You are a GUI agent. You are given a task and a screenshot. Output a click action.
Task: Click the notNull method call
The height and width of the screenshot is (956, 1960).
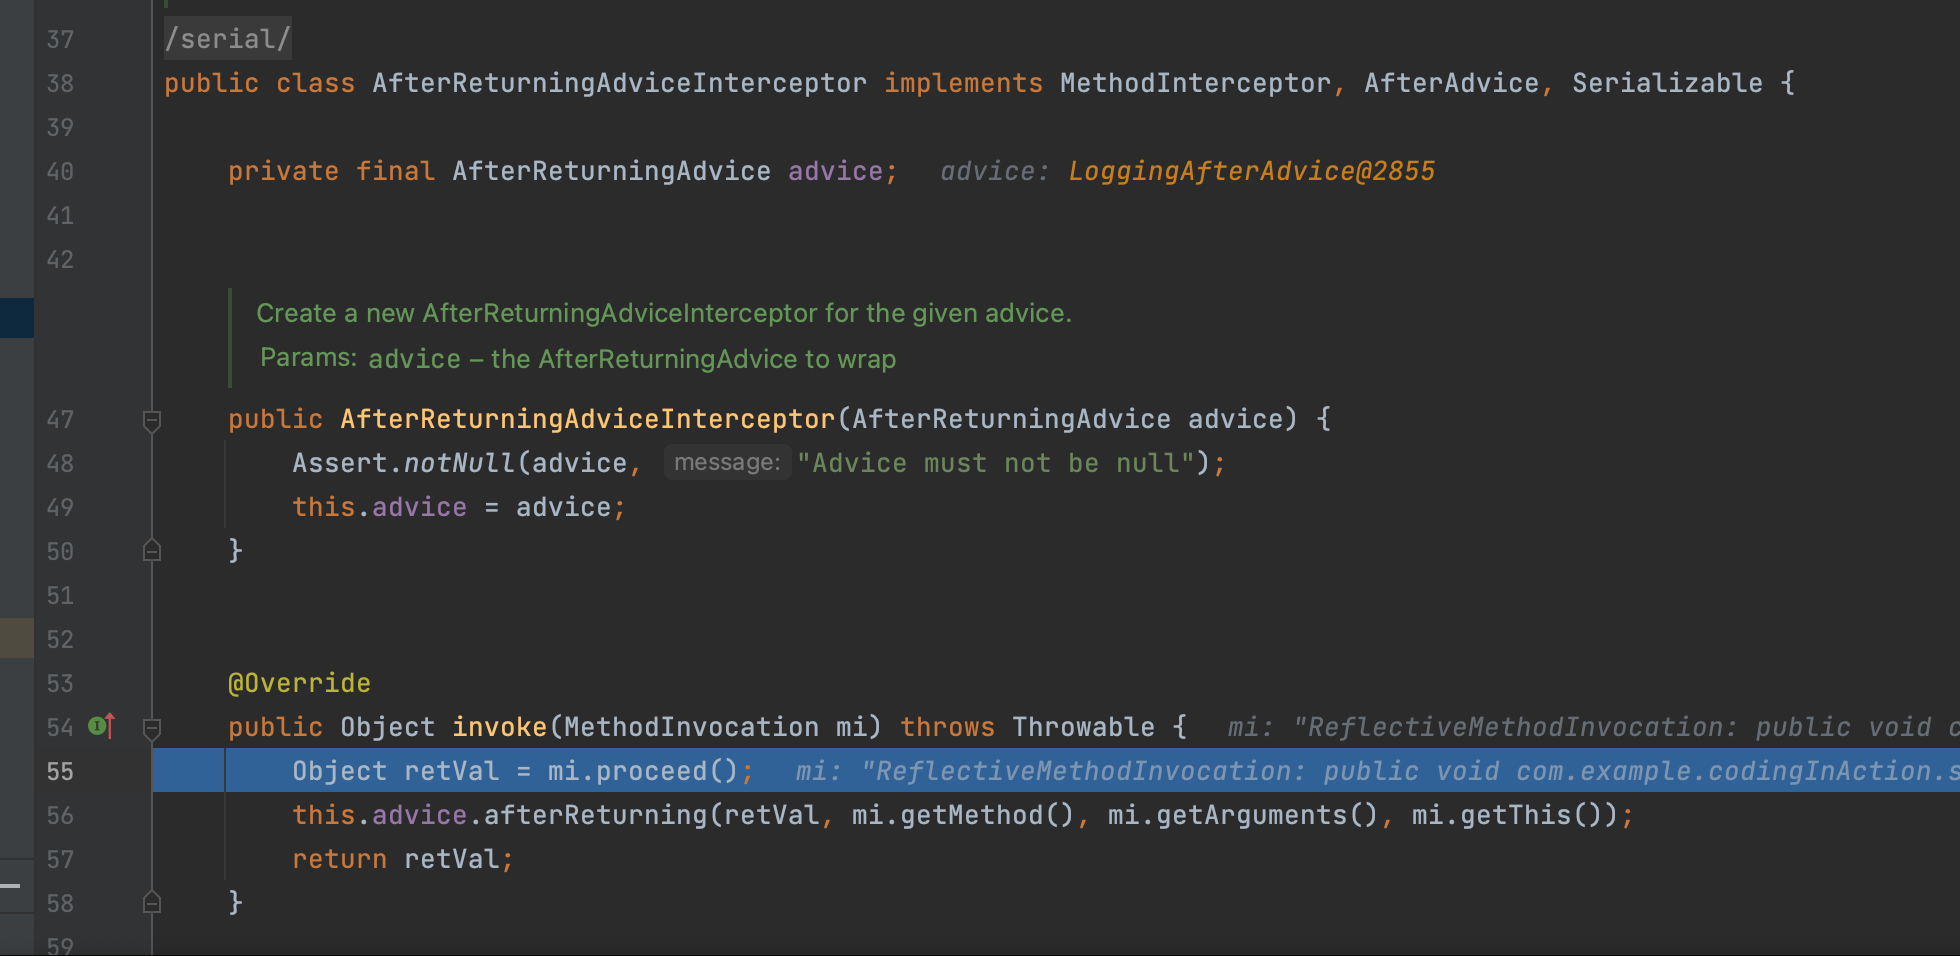point(459,463)
